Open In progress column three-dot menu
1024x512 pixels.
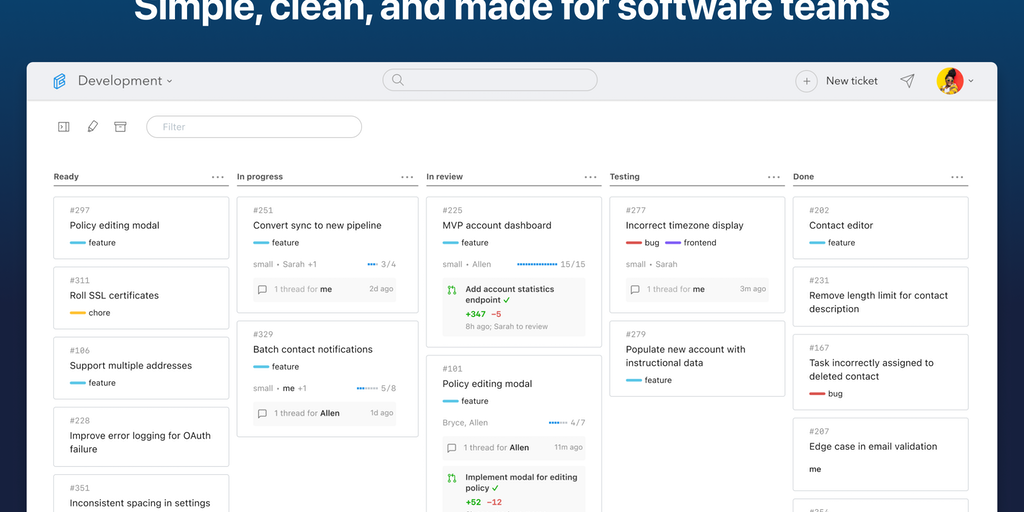click(407, 177)
